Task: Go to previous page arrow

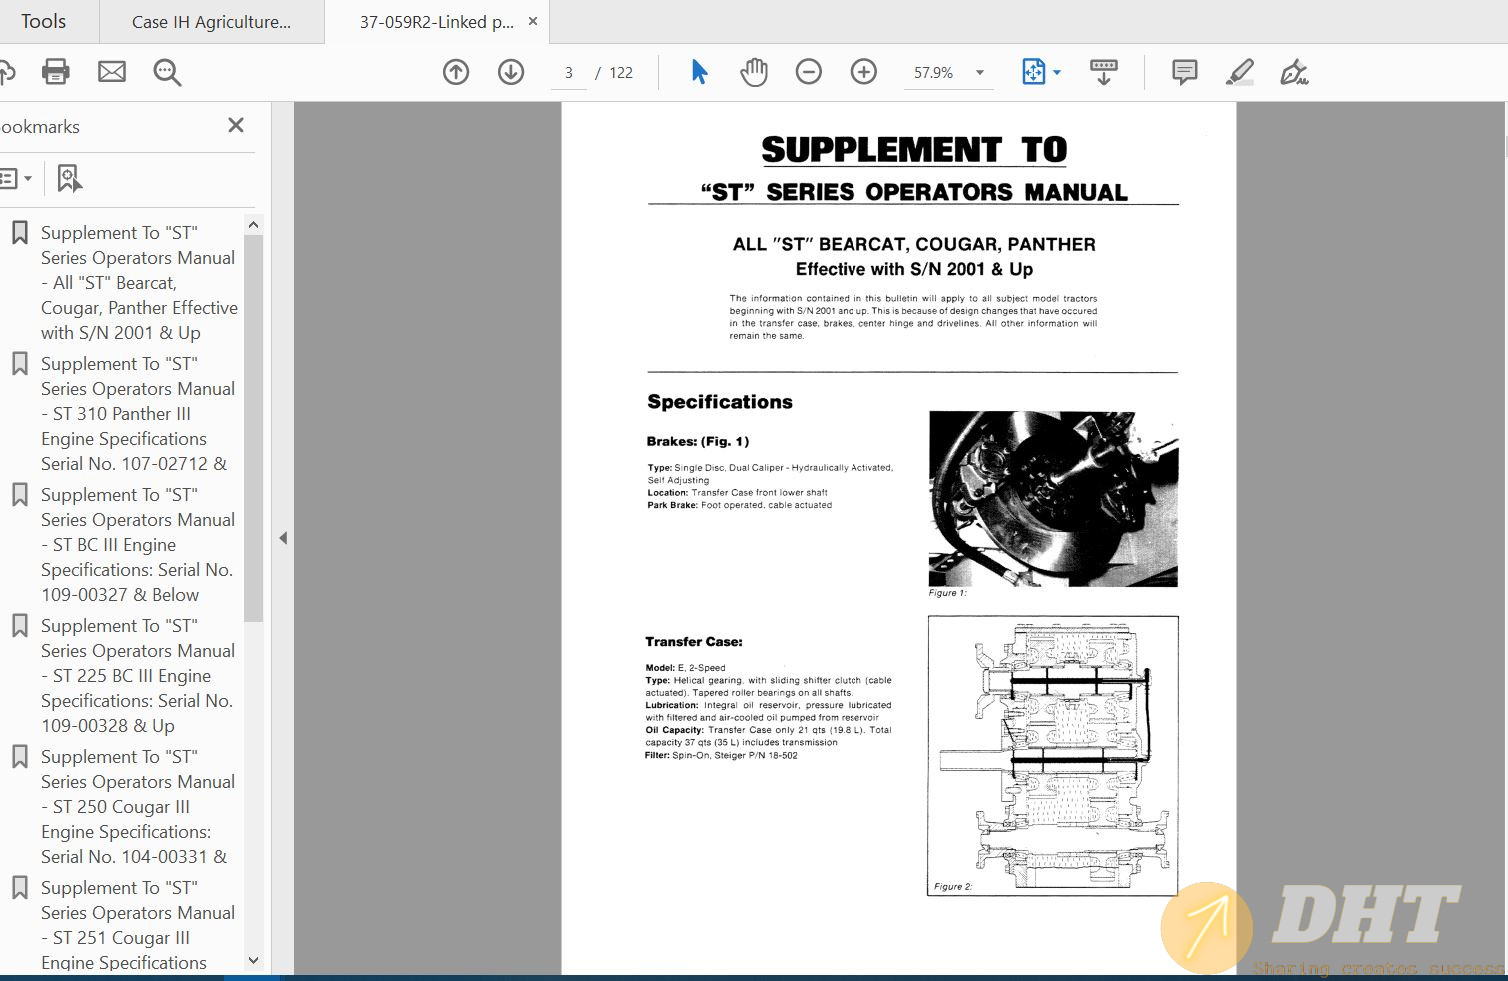Action: pos(456,72)
